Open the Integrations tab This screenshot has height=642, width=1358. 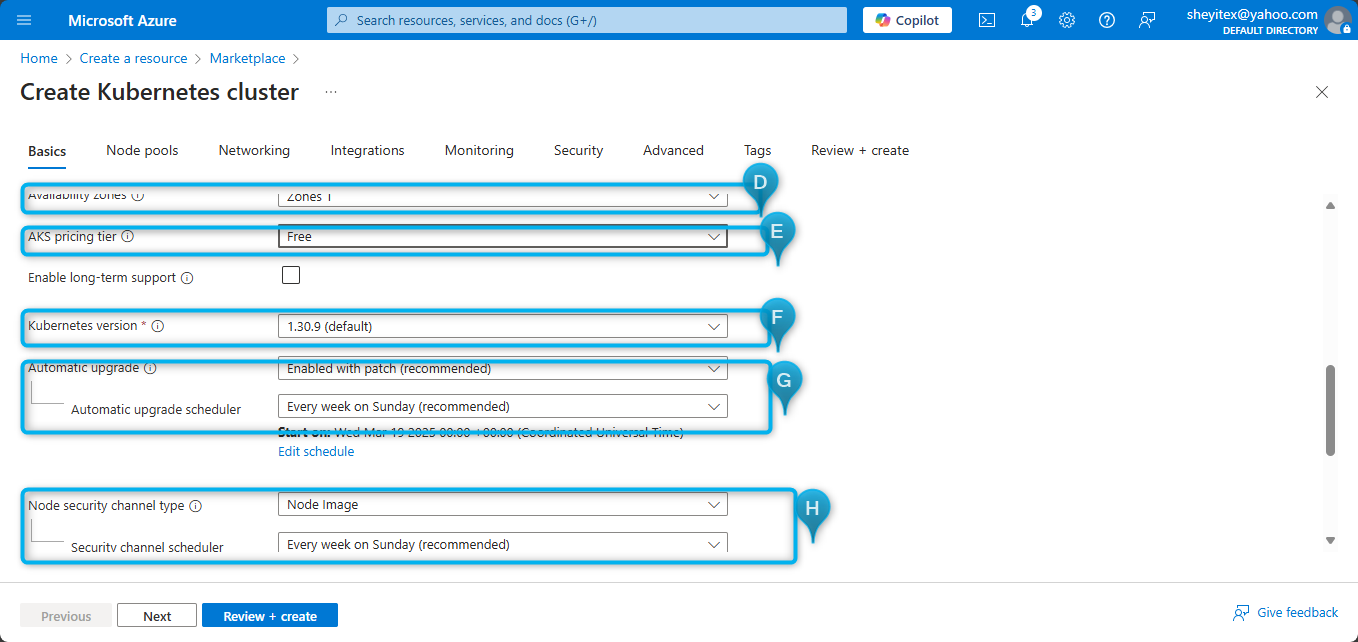[367, 150]
